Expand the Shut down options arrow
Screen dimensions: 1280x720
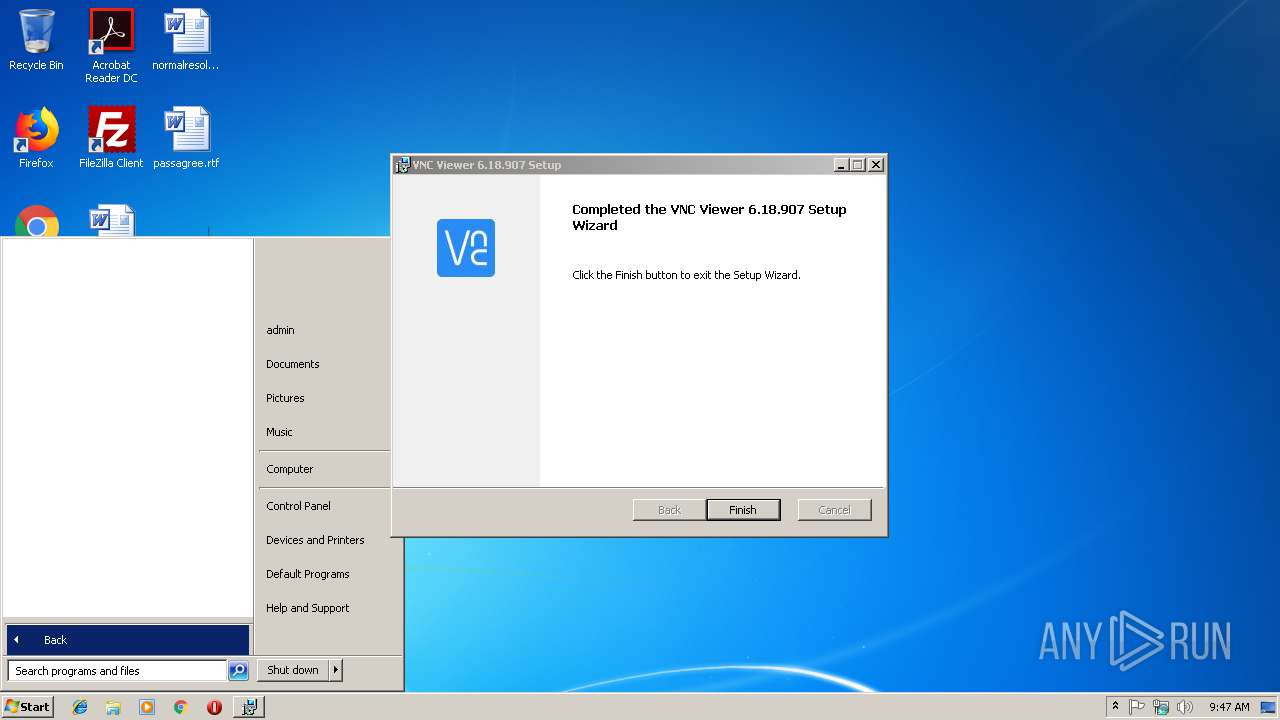click(336, 670)
